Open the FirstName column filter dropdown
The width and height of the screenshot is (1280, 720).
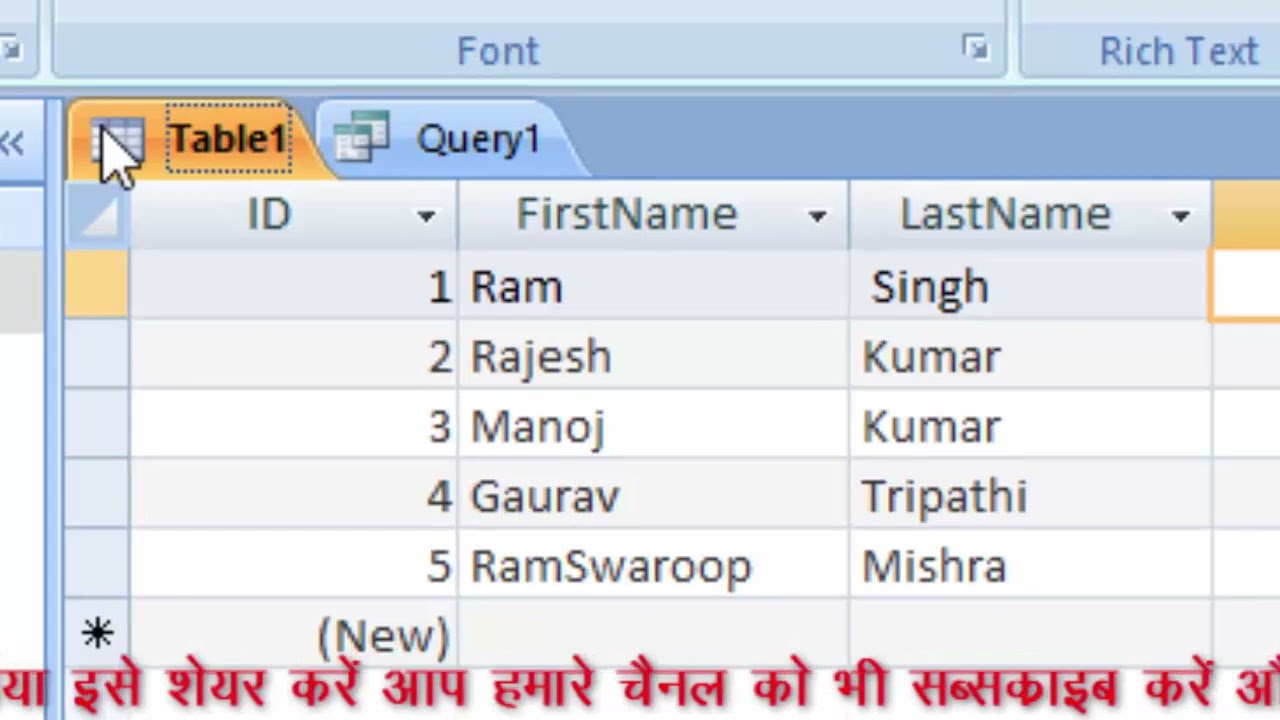tap(817, 216)
